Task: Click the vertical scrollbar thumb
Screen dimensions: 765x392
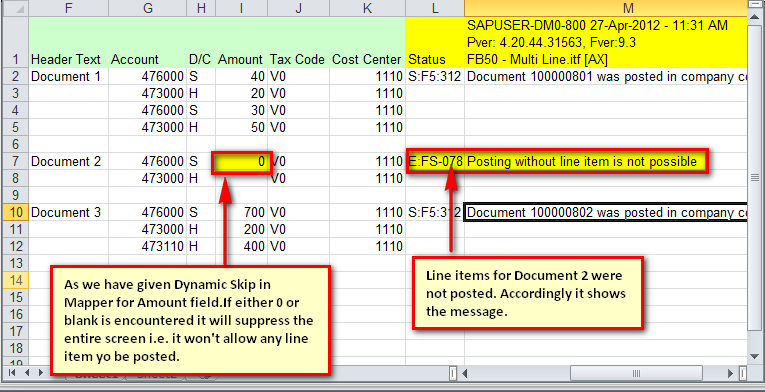Action: point(756,177)
